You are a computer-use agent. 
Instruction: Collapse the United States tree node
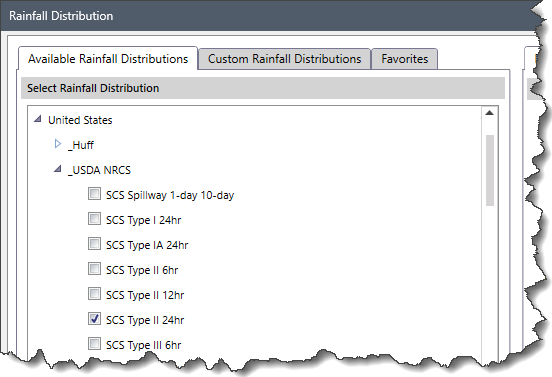(38, 119)
